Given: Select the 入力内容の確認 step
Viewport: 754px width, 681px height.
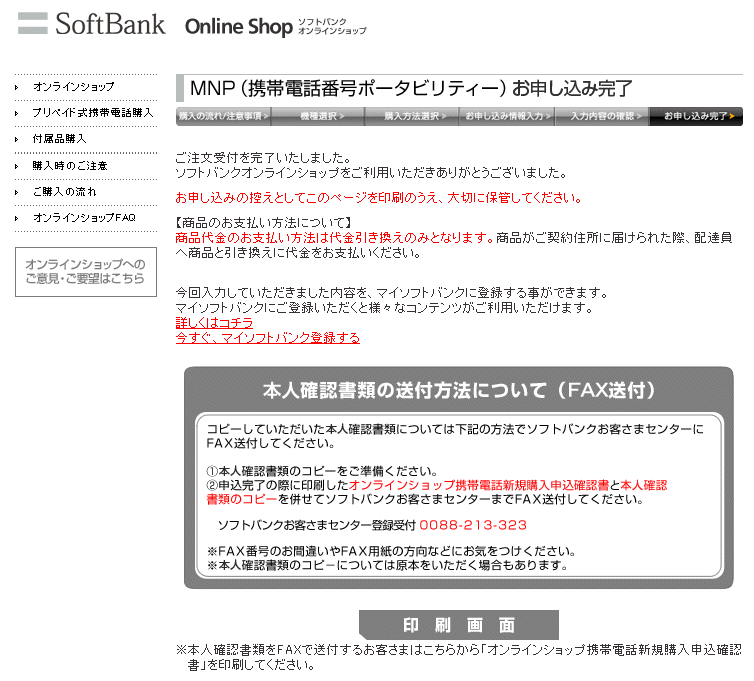Looking at the screenshot, I should [602, 116].
